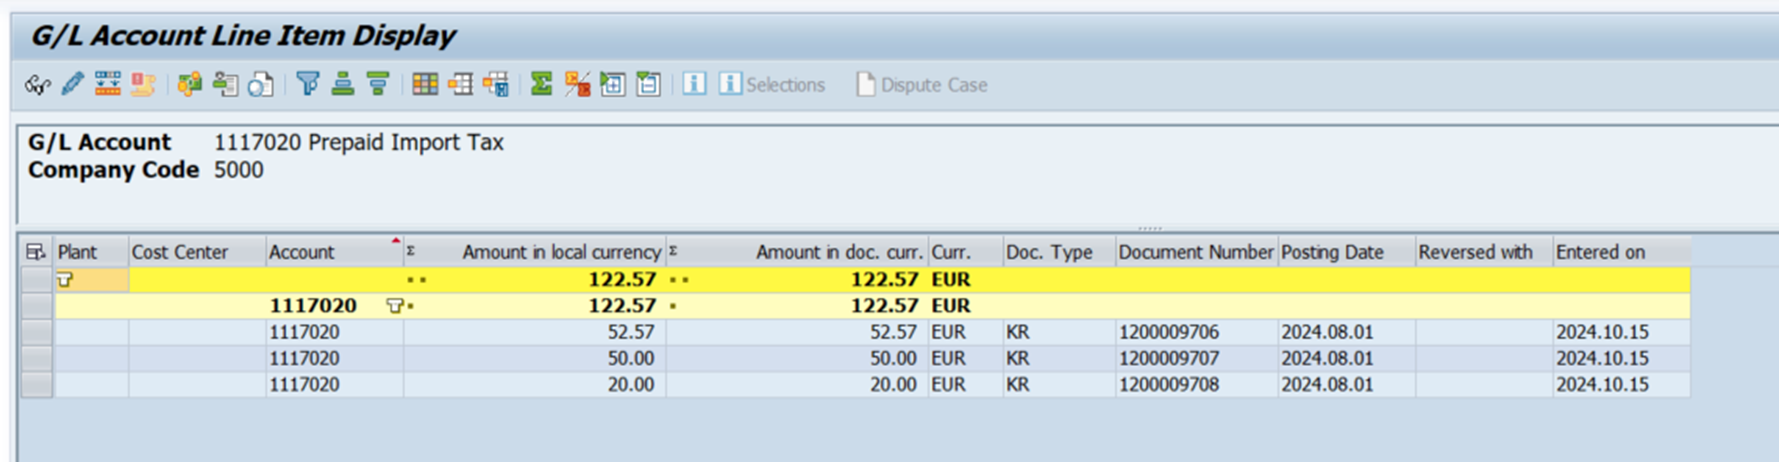The image size is (1779, 462).
Task: Click the Amount in local currency header
Action: [535, 252]
